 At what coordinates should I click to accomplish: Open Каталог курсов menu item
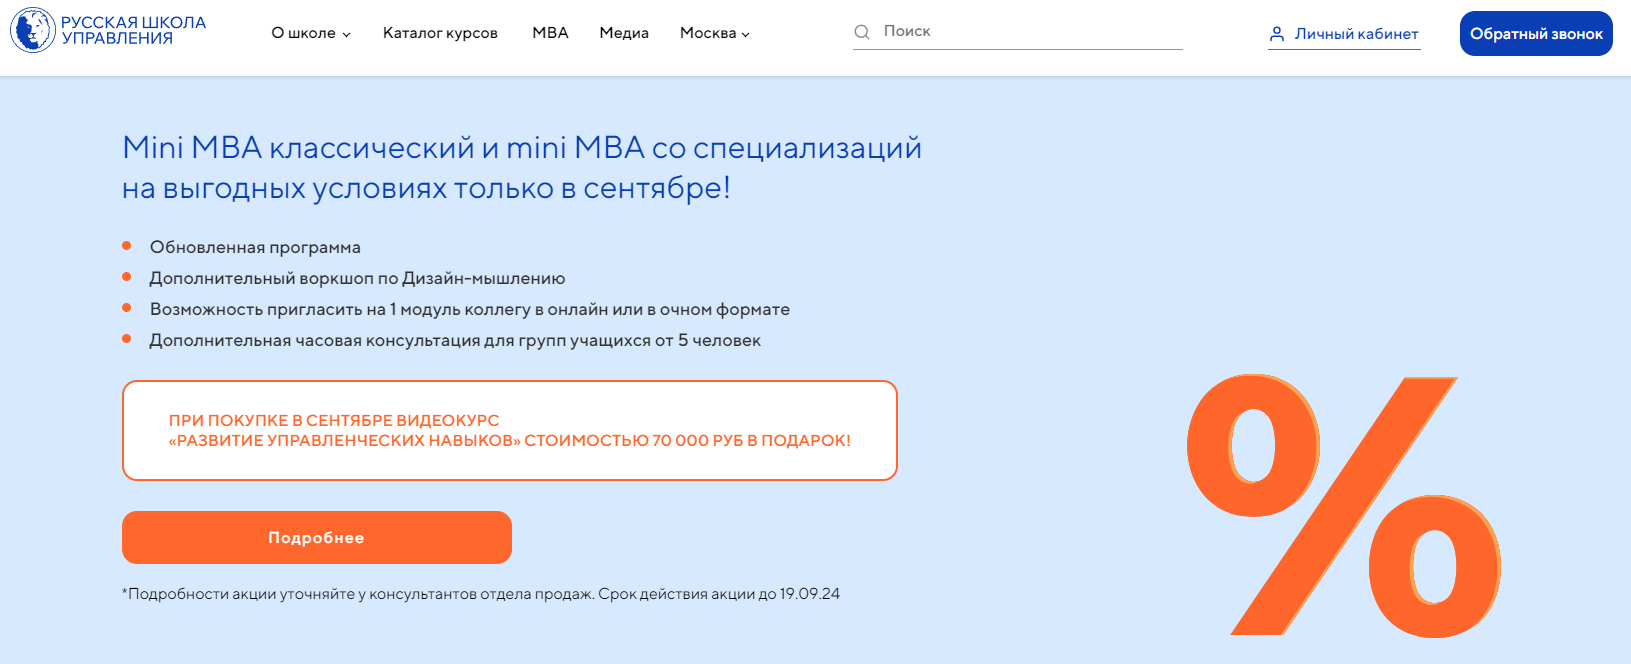click(x=440, y=33)
